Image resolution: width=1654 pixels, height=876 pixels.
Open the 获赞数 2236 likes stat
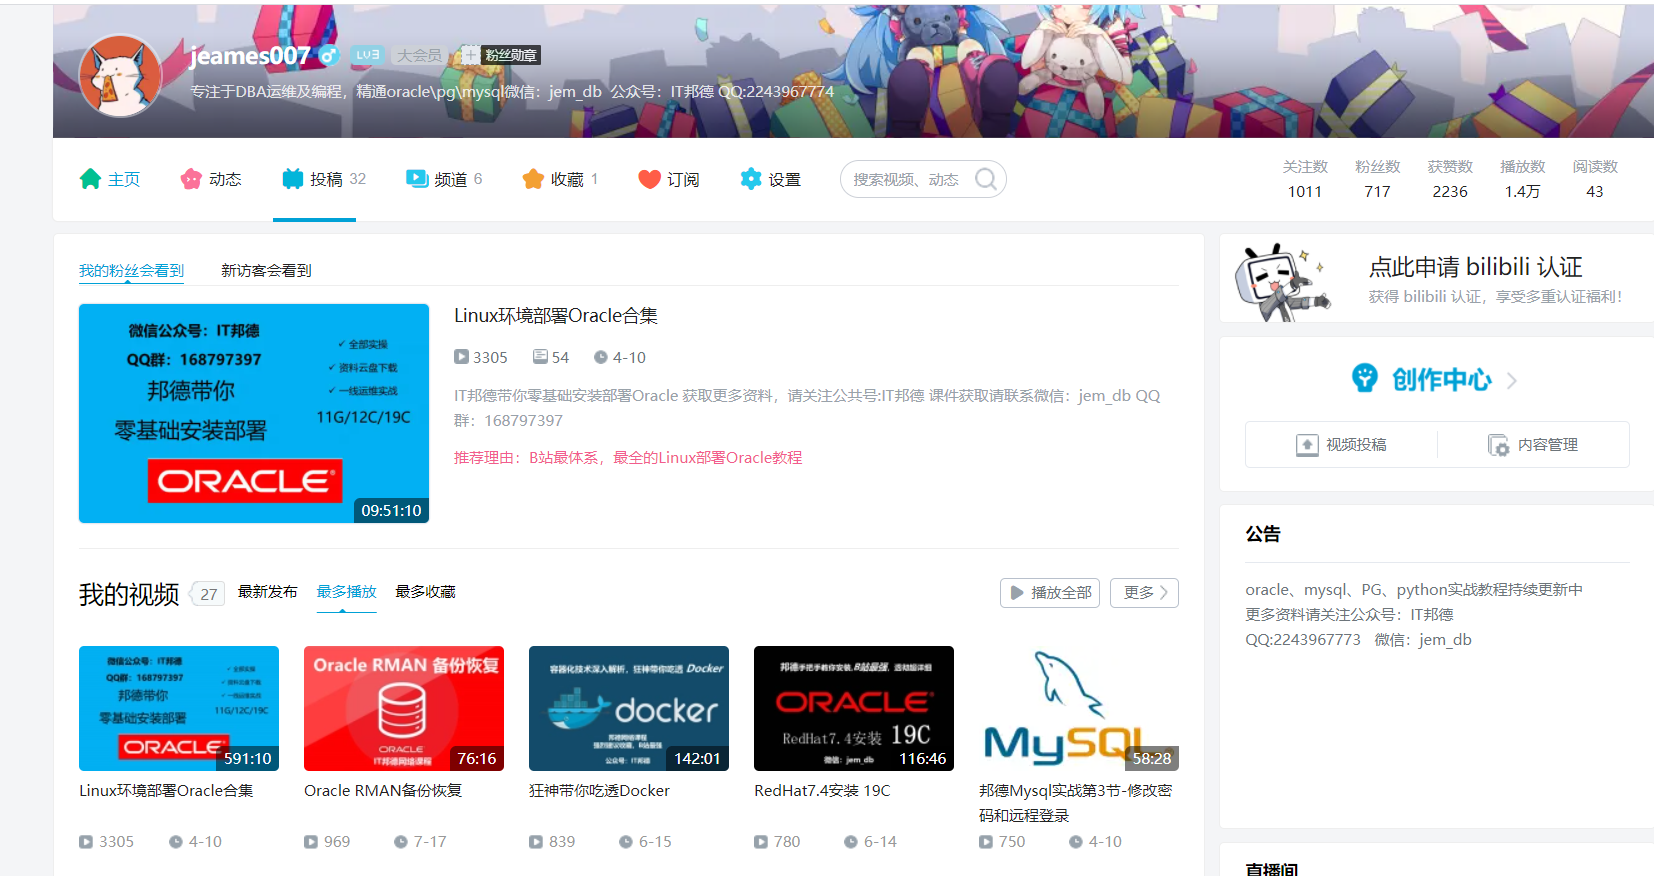[1450, 179]
